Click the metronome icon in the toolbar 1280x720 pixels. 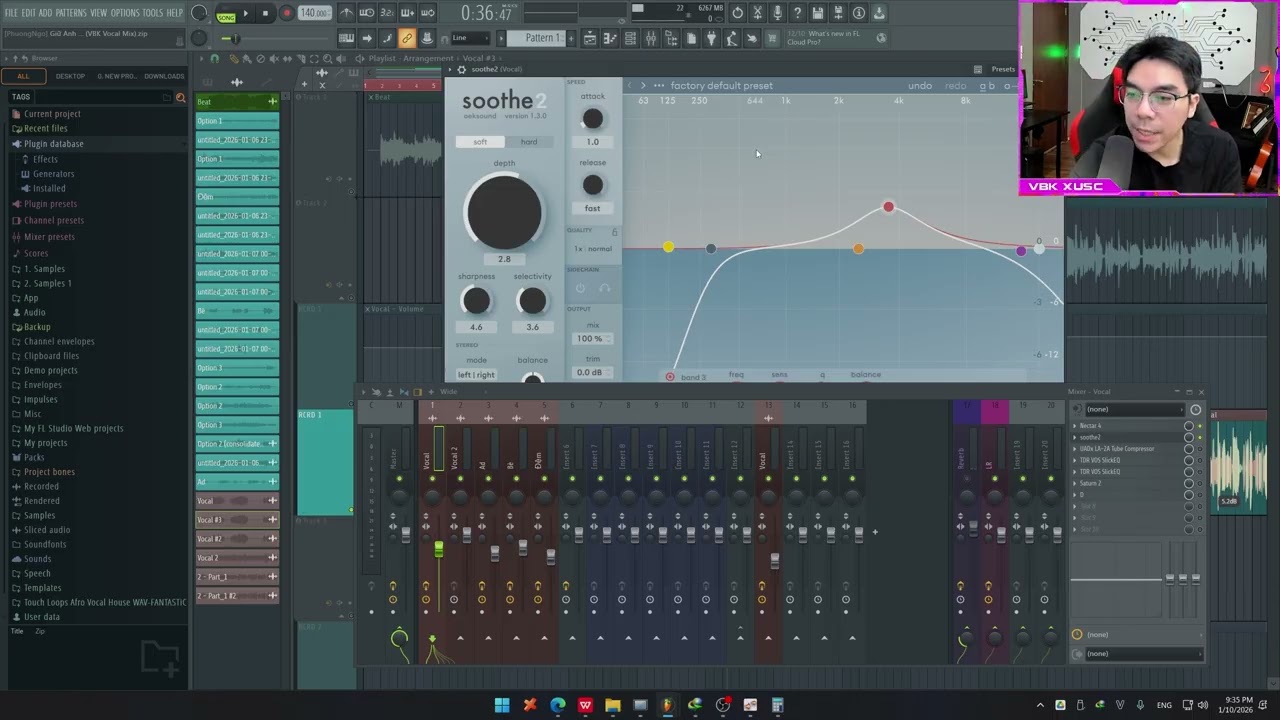[x=345, y=13]
